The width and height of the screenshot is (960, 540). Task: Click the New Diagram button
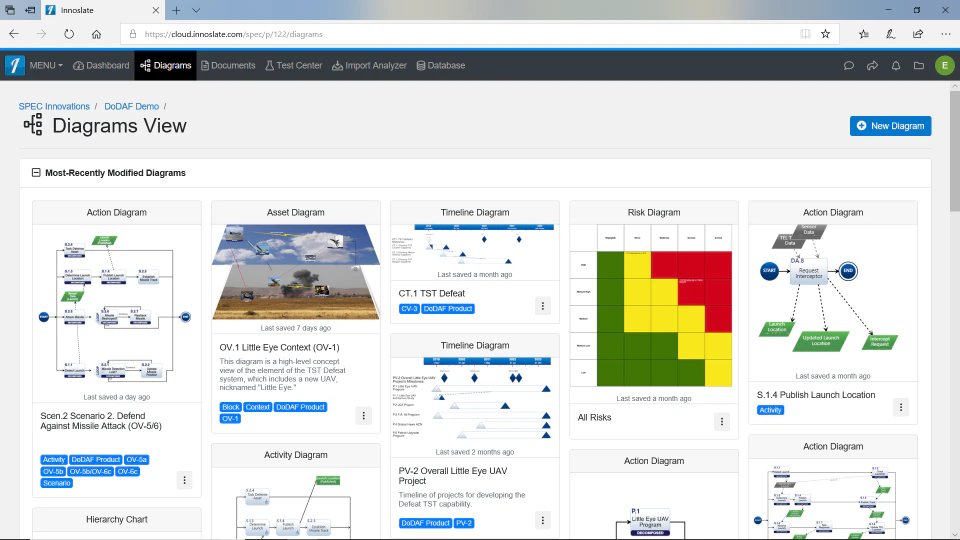pyautogui.click(x=890, y=126)
